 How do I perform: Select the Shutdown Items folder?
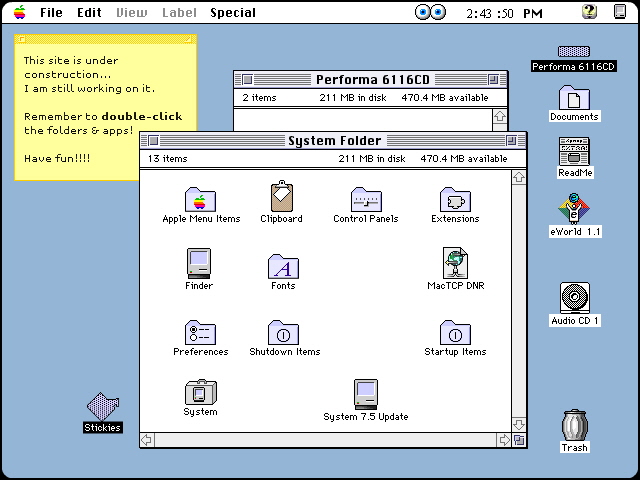(x=283, y=333)
